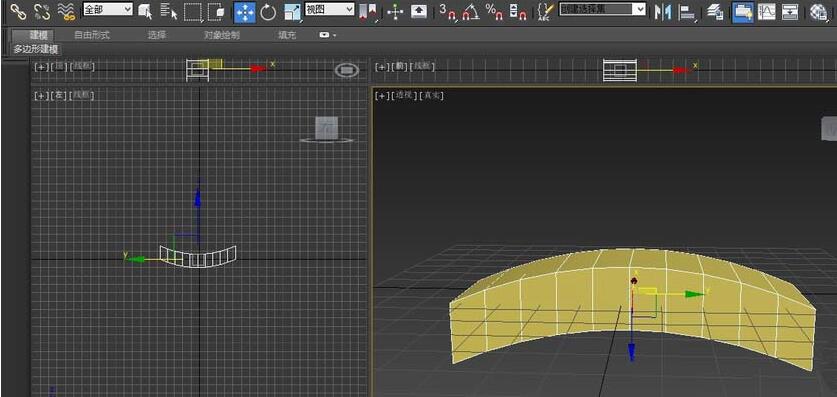Activate the Select and Rotate tool
The height and width of the screenshot is (397, 837).
coord(268,12)
